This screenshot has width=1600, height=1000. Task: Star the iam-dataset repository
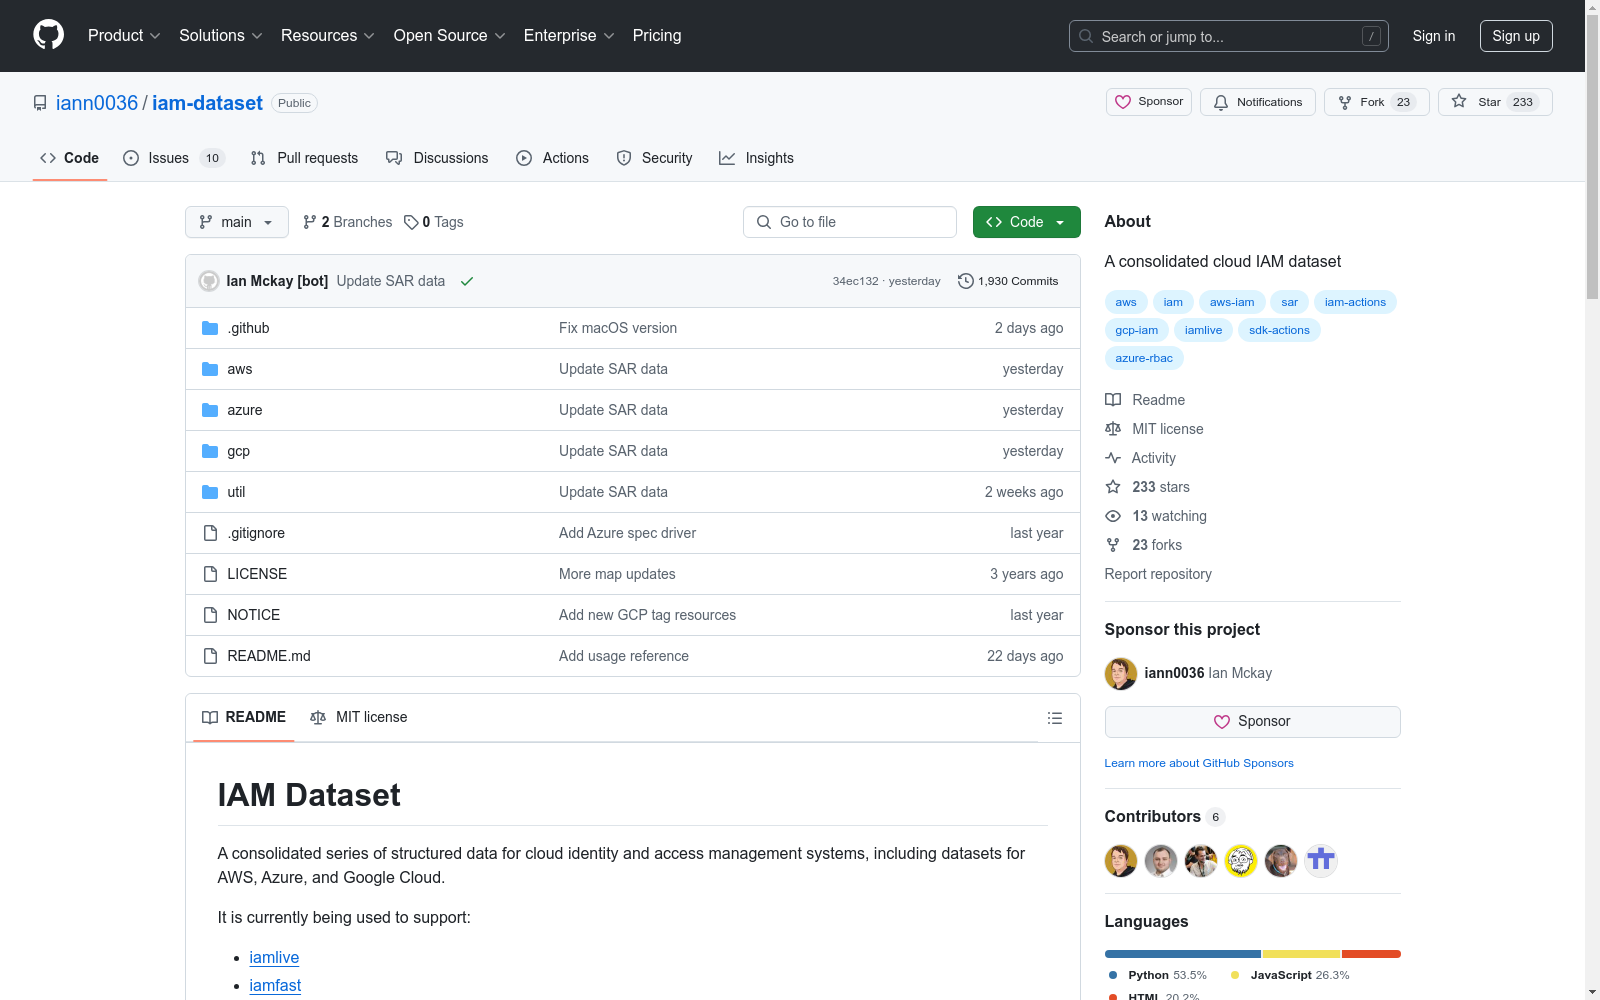(1495, 102)
